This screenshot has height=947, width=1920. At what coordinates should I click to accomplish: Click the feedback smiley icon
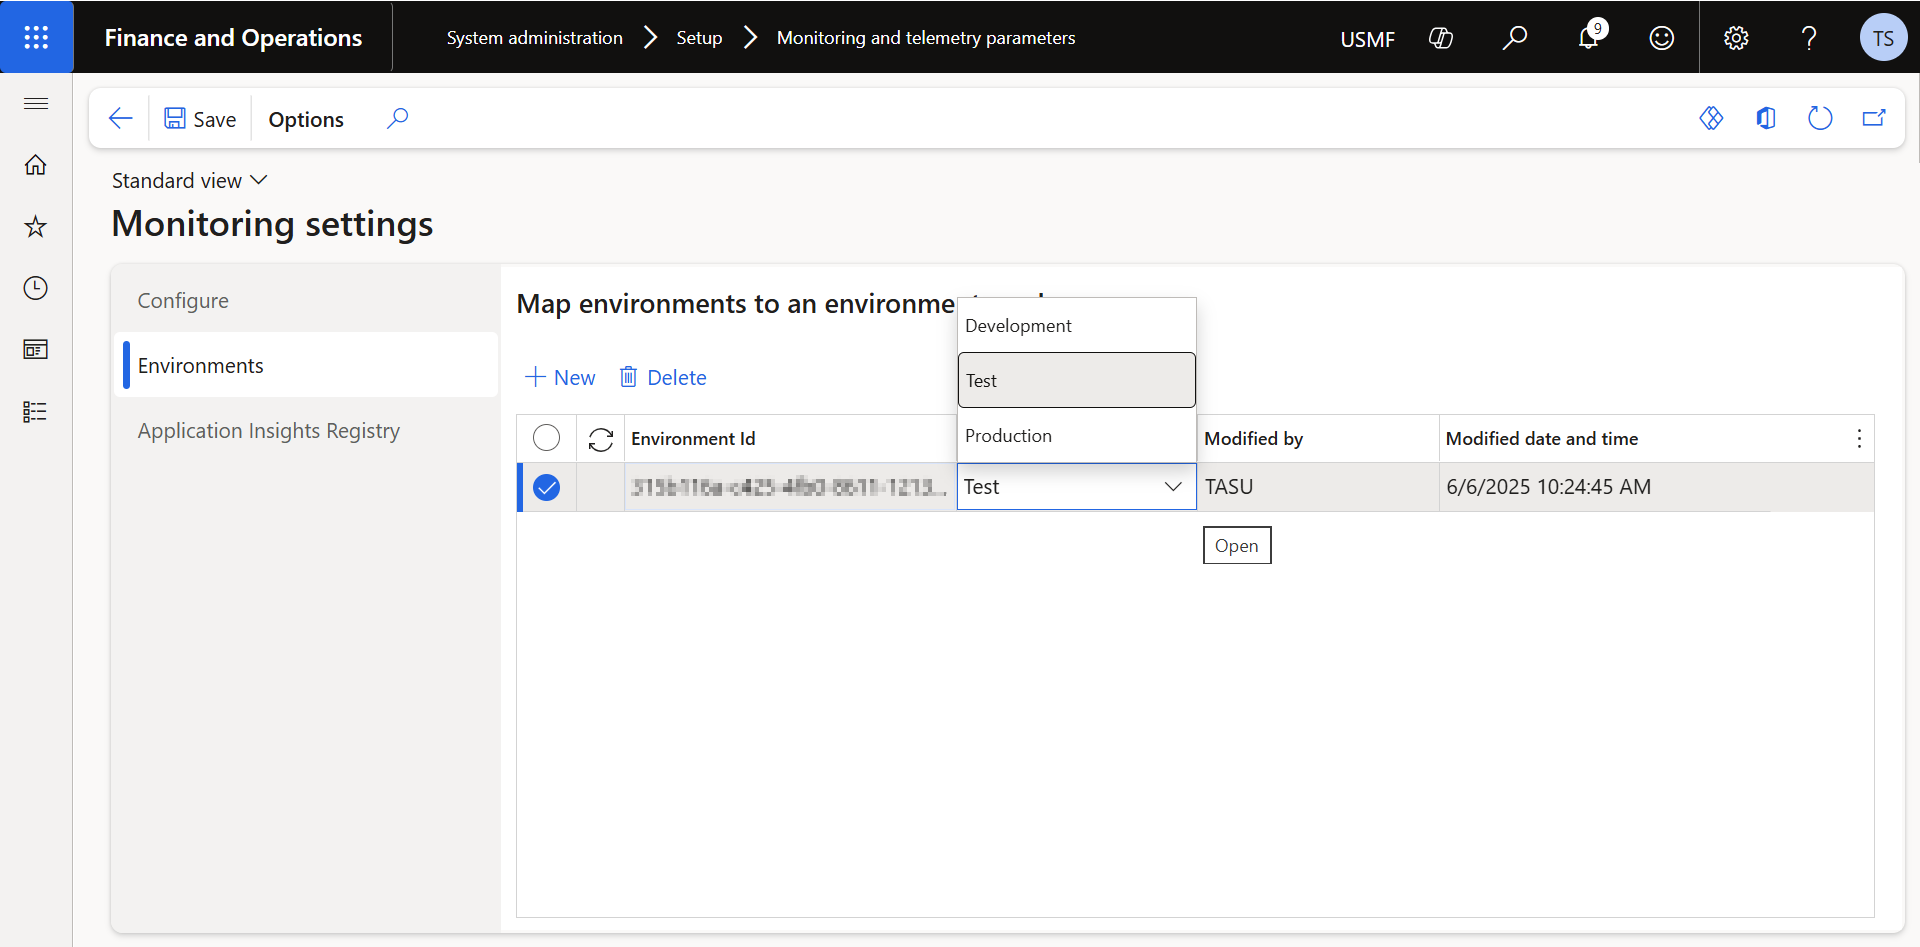(1662, 38)
